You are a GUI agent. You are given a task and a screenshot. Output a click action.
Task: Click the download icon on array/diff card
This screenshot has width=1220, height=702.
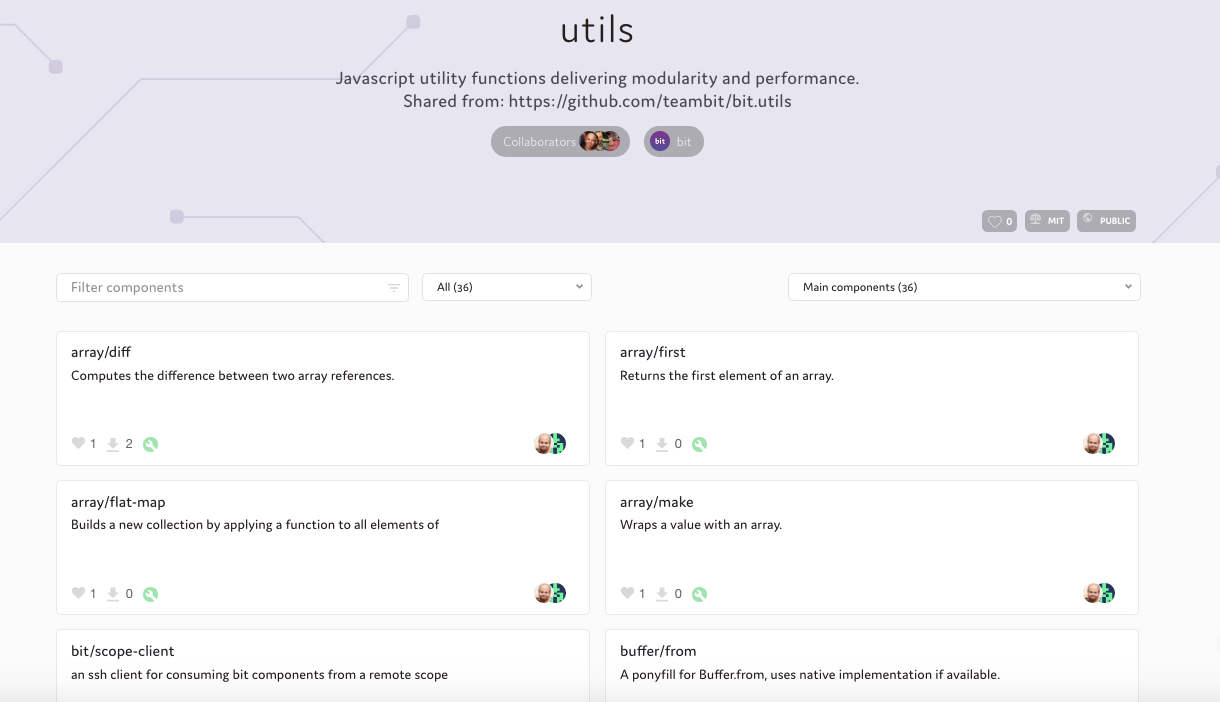point(113,444)
